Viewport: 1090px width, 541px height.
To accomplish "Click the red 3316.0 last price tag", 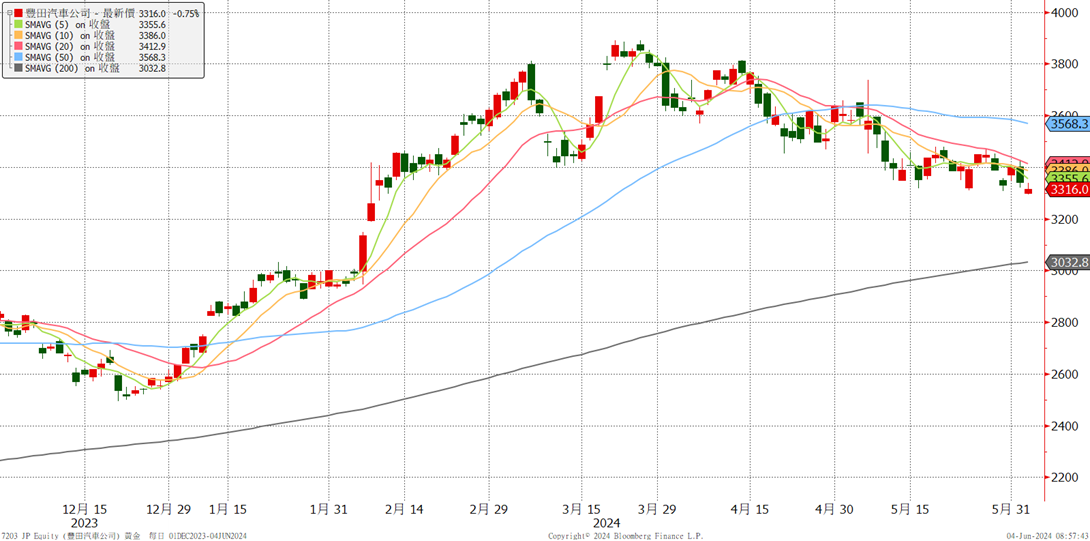I will click(x=1068, y=190).
